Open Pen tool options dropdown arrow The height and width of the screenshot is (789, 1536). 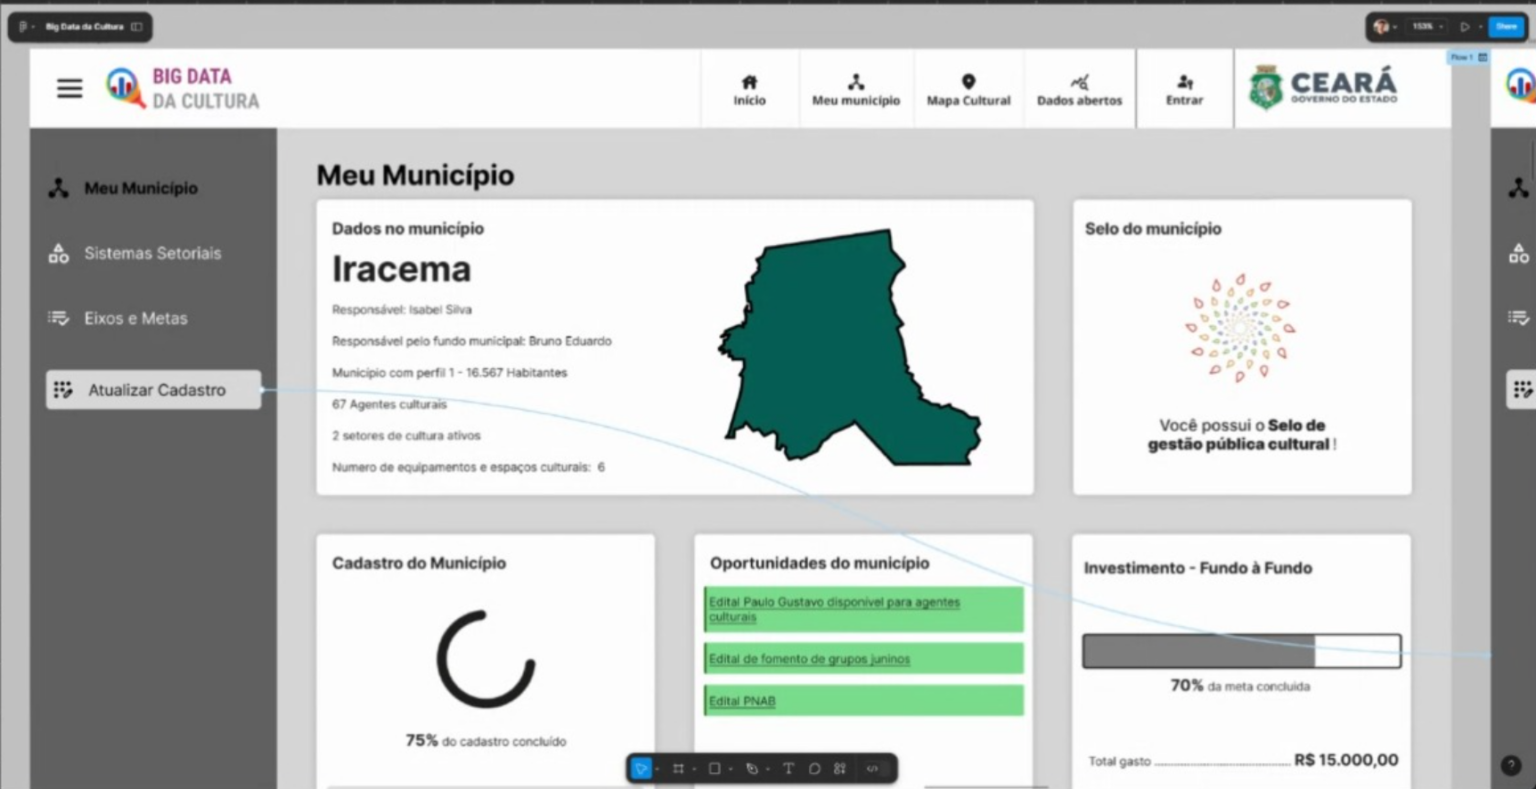point(767,769)
